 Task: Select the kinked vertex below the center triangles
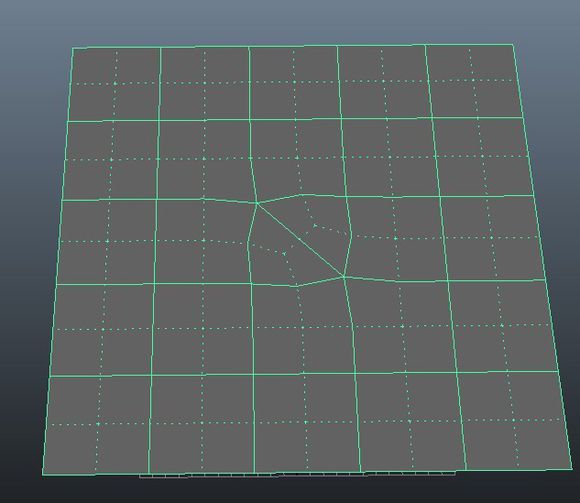297,286
